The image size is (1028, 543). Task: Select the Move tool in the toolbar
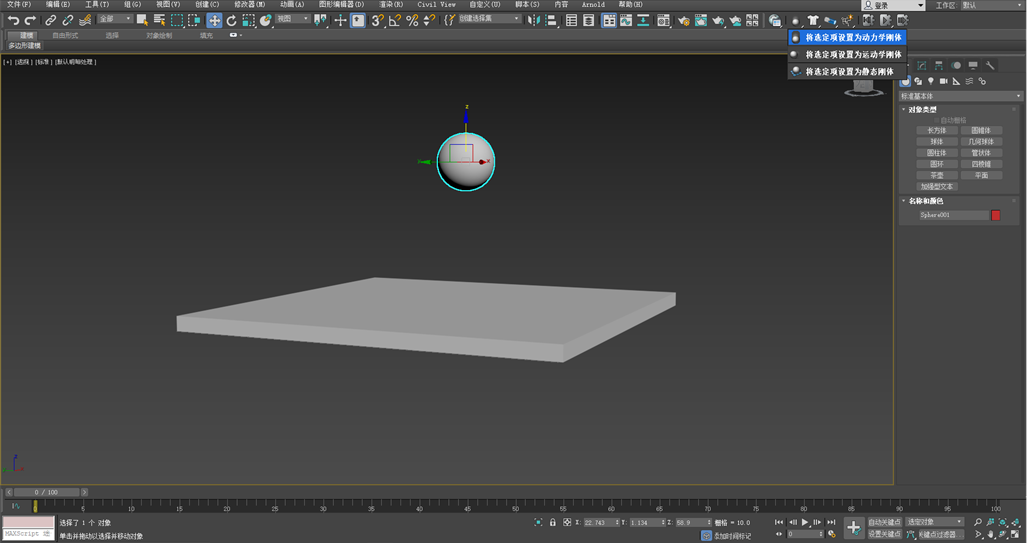[x=215, y=20]
